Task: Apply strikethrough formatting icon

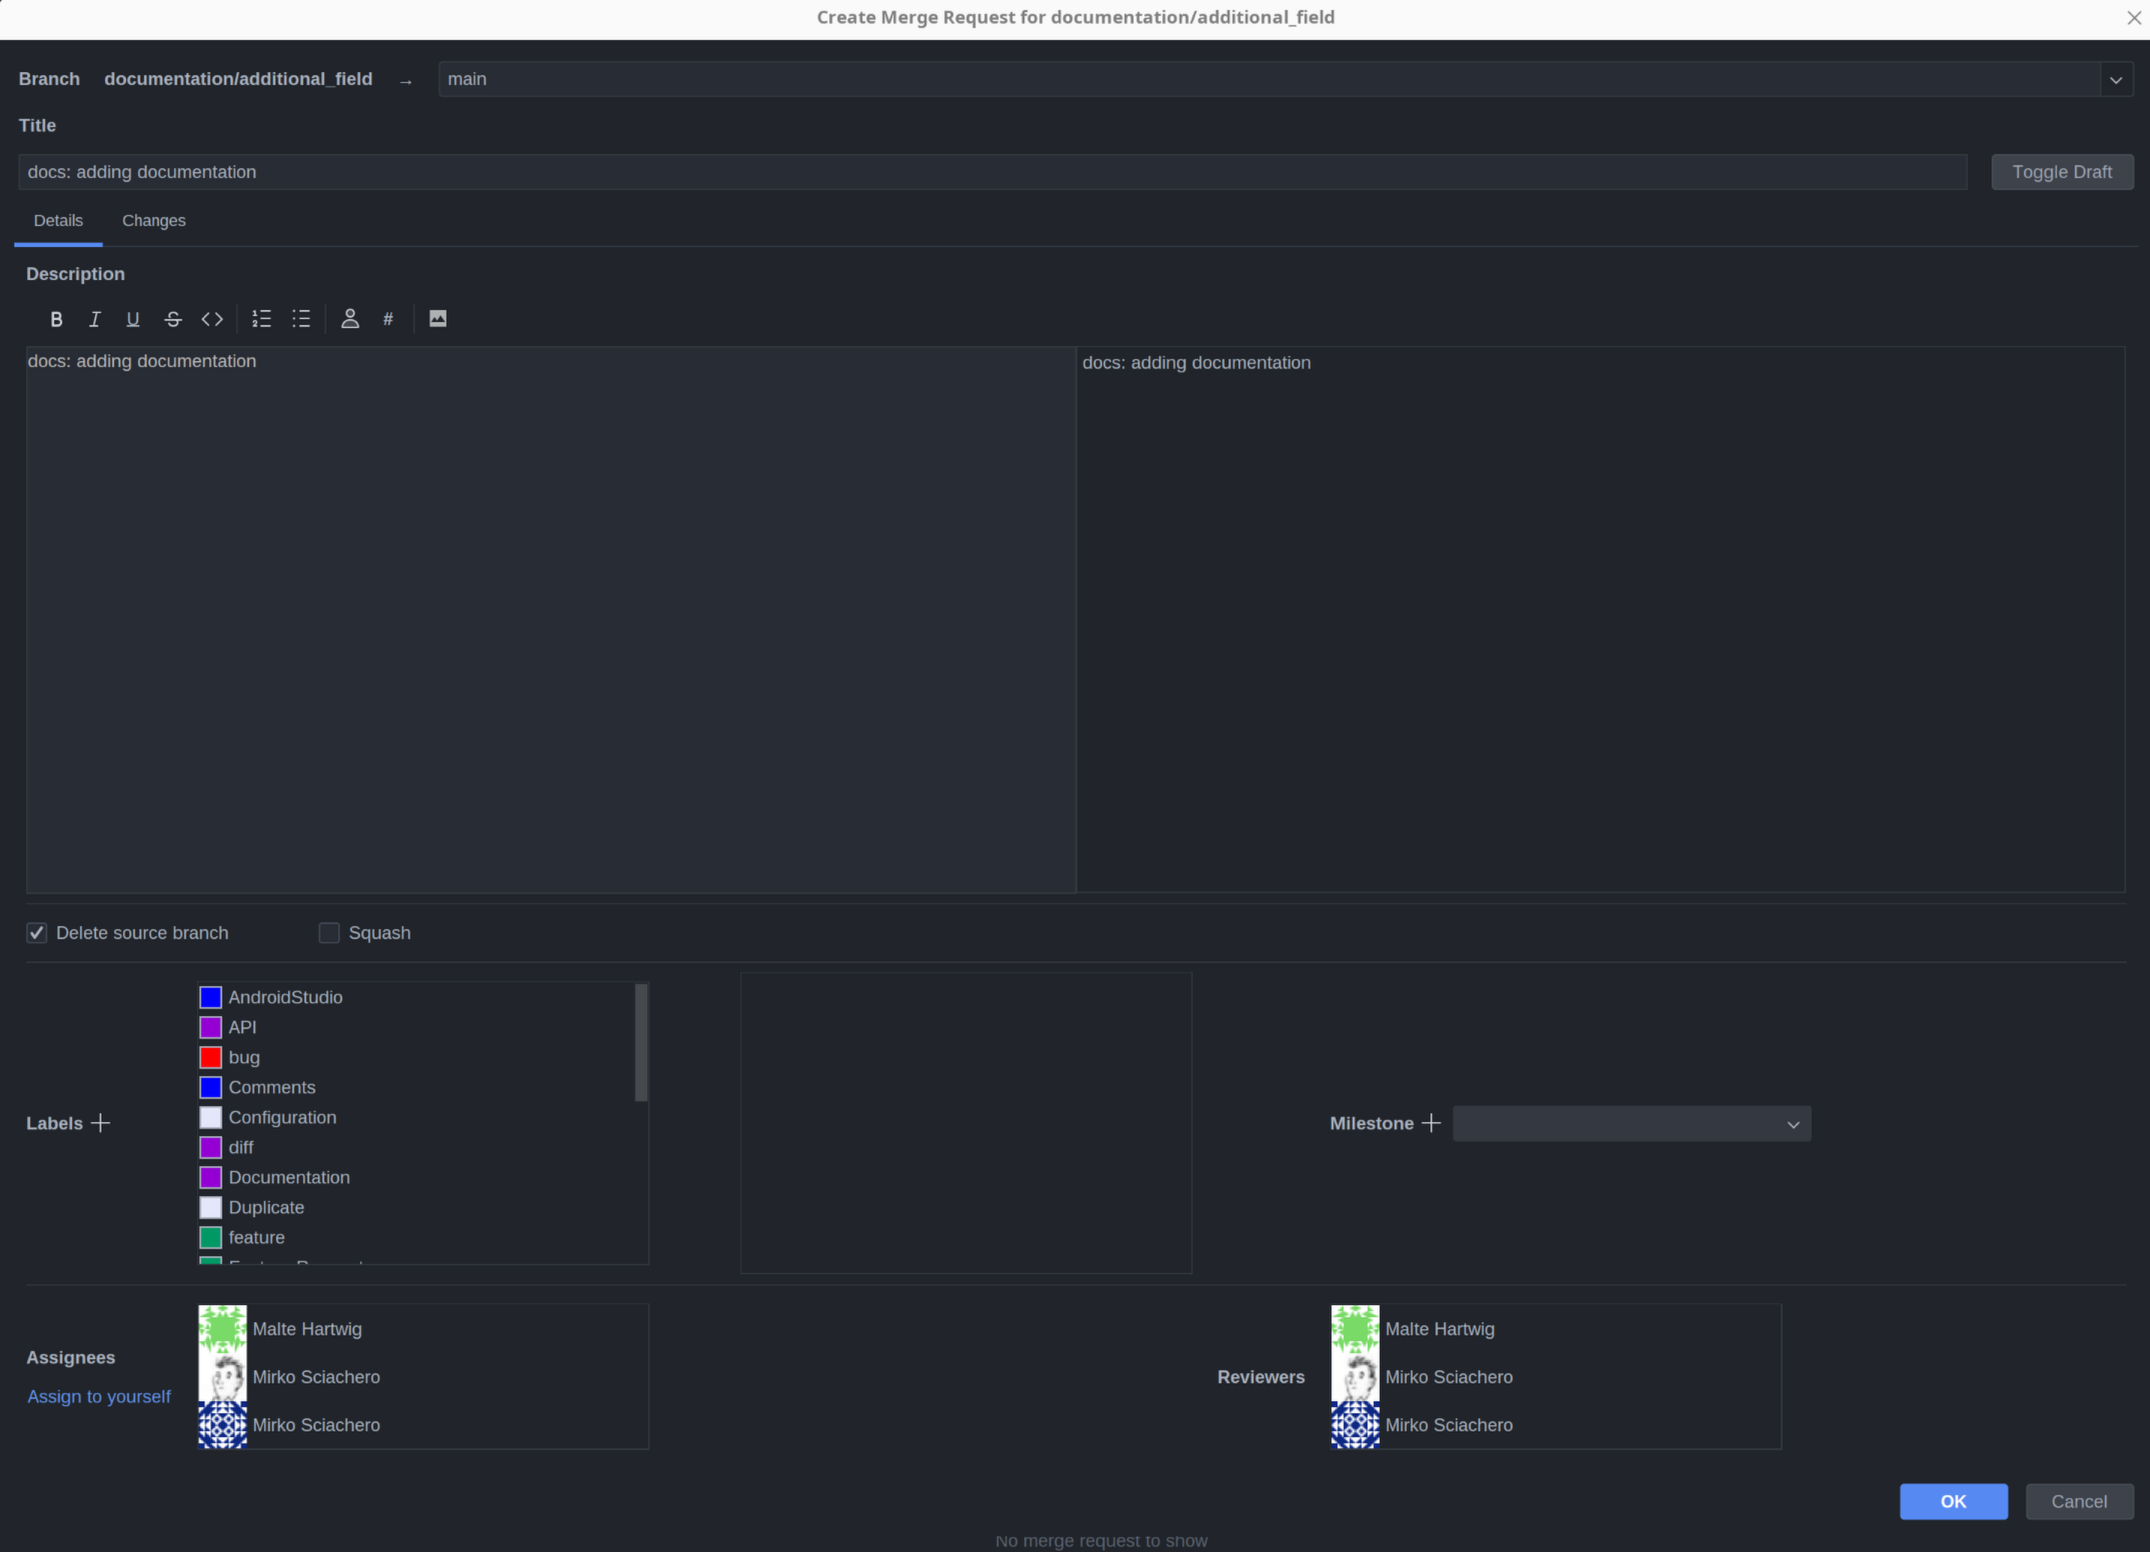Action: point(173,319)
